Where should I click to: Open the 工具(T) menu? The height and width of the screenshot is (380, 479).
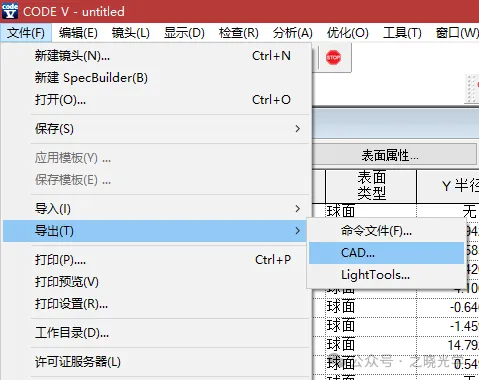tap(402, 33)
